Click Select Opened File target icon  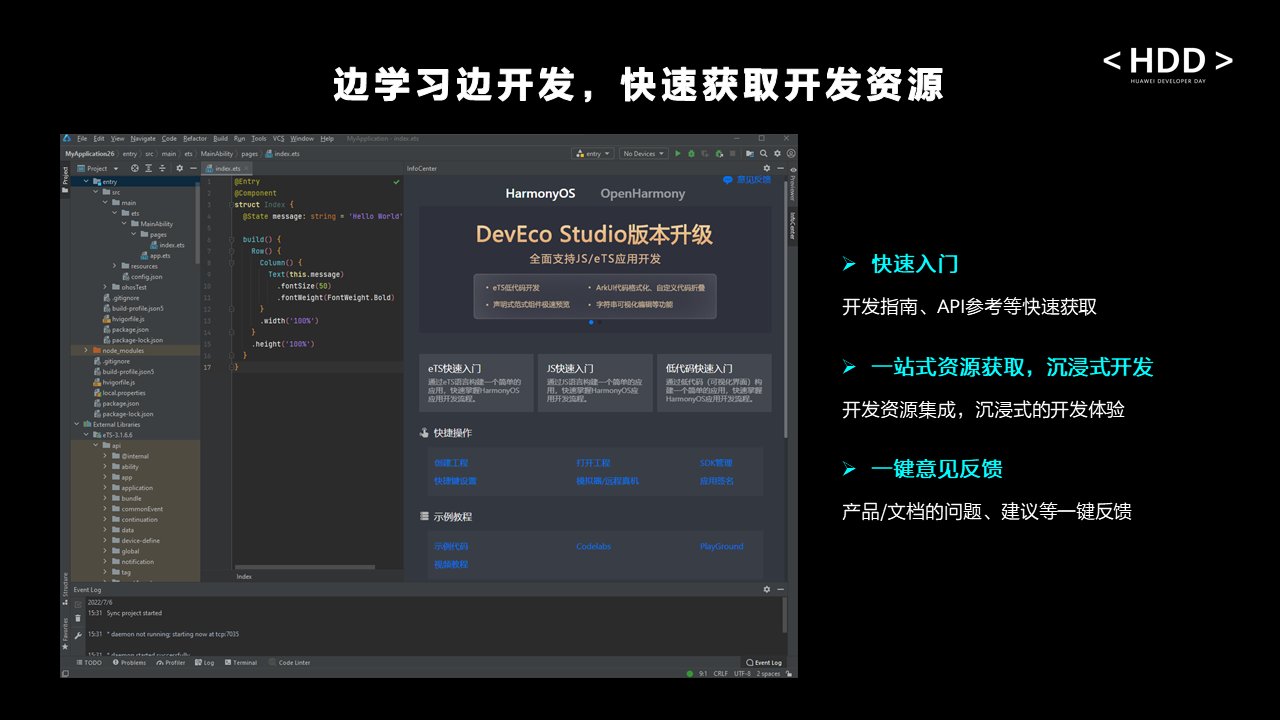[x=135, y=168]
